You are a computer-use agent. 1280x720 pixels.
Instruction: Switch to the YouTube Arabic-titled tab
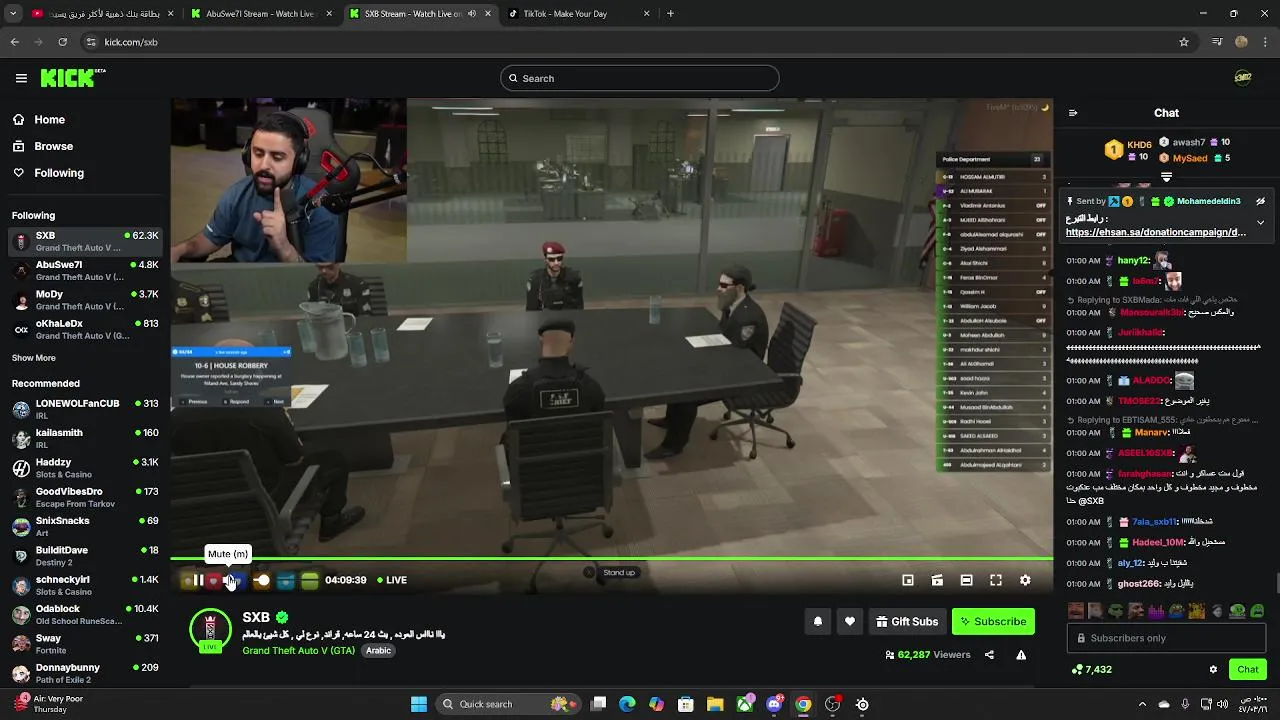click(x=102, y=14)
